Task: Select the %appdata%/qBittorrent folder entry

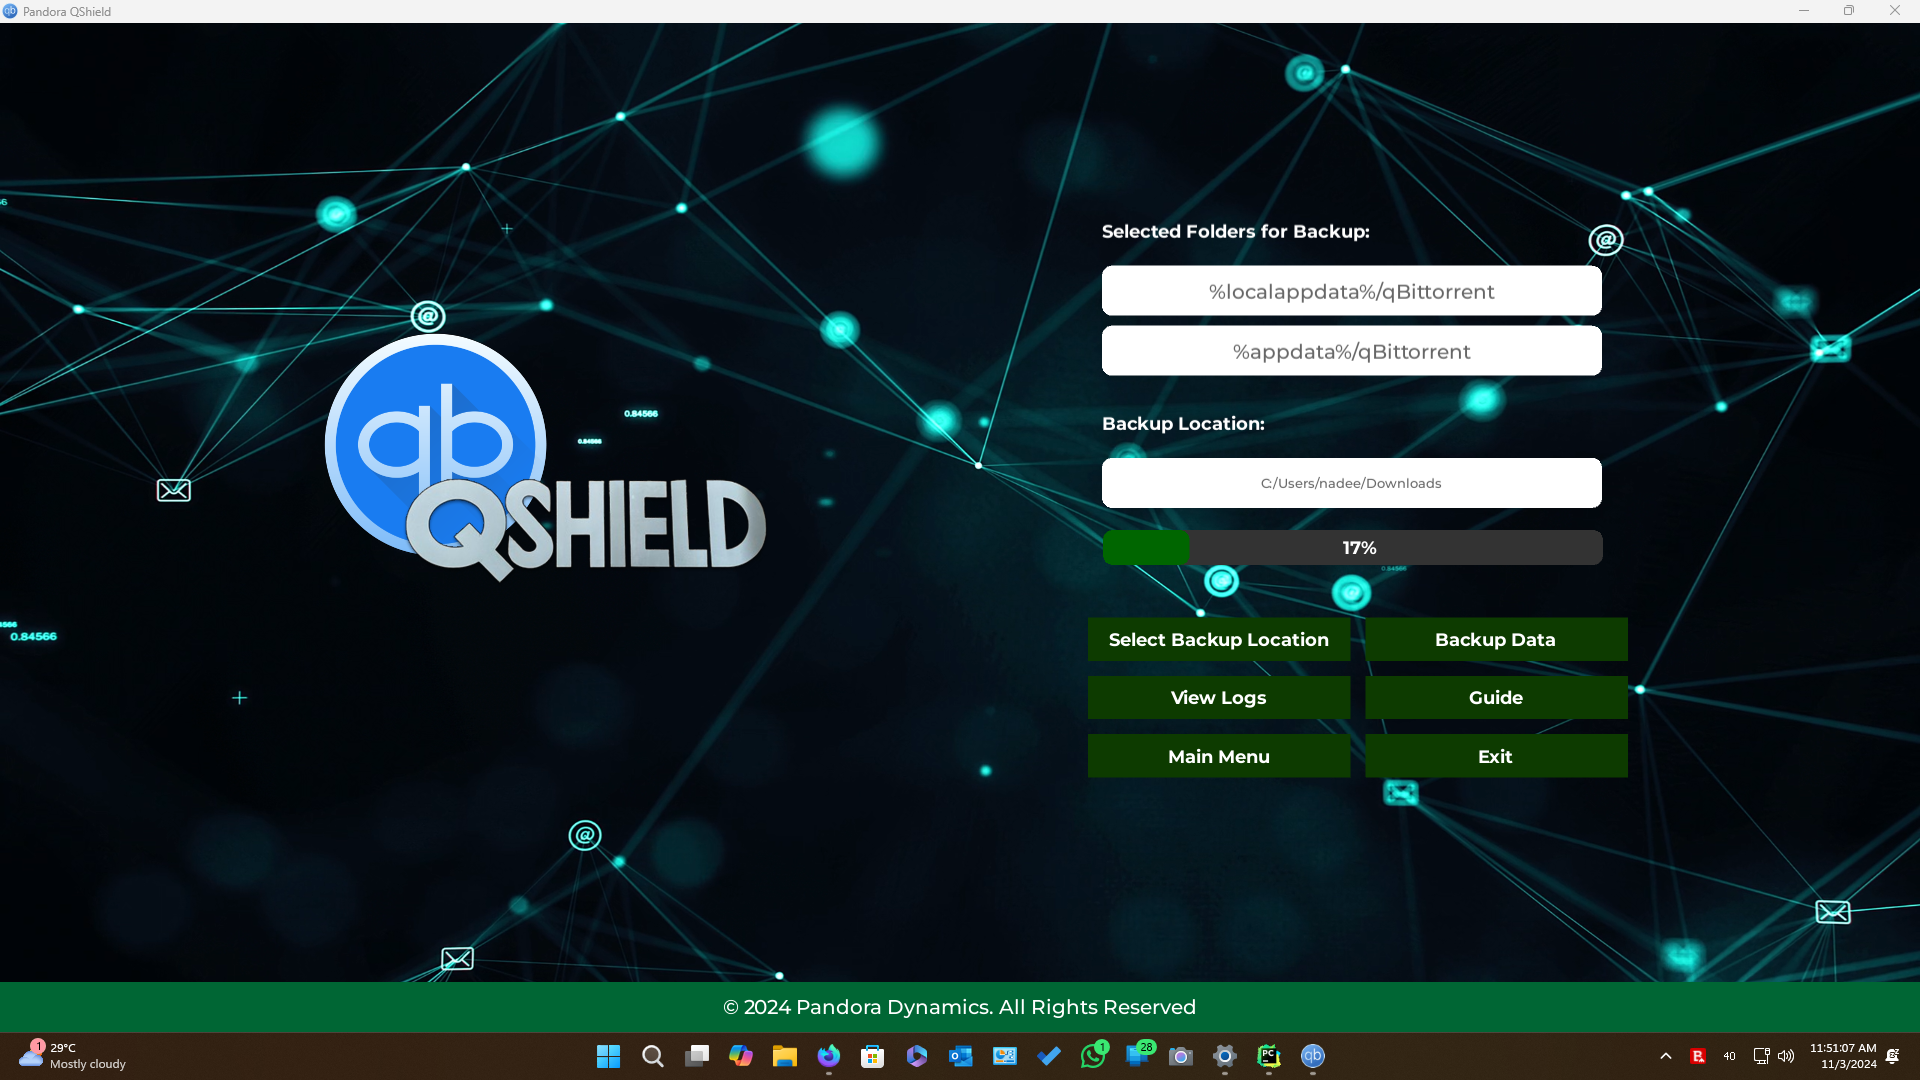Action: click(x=1351, y=352)
